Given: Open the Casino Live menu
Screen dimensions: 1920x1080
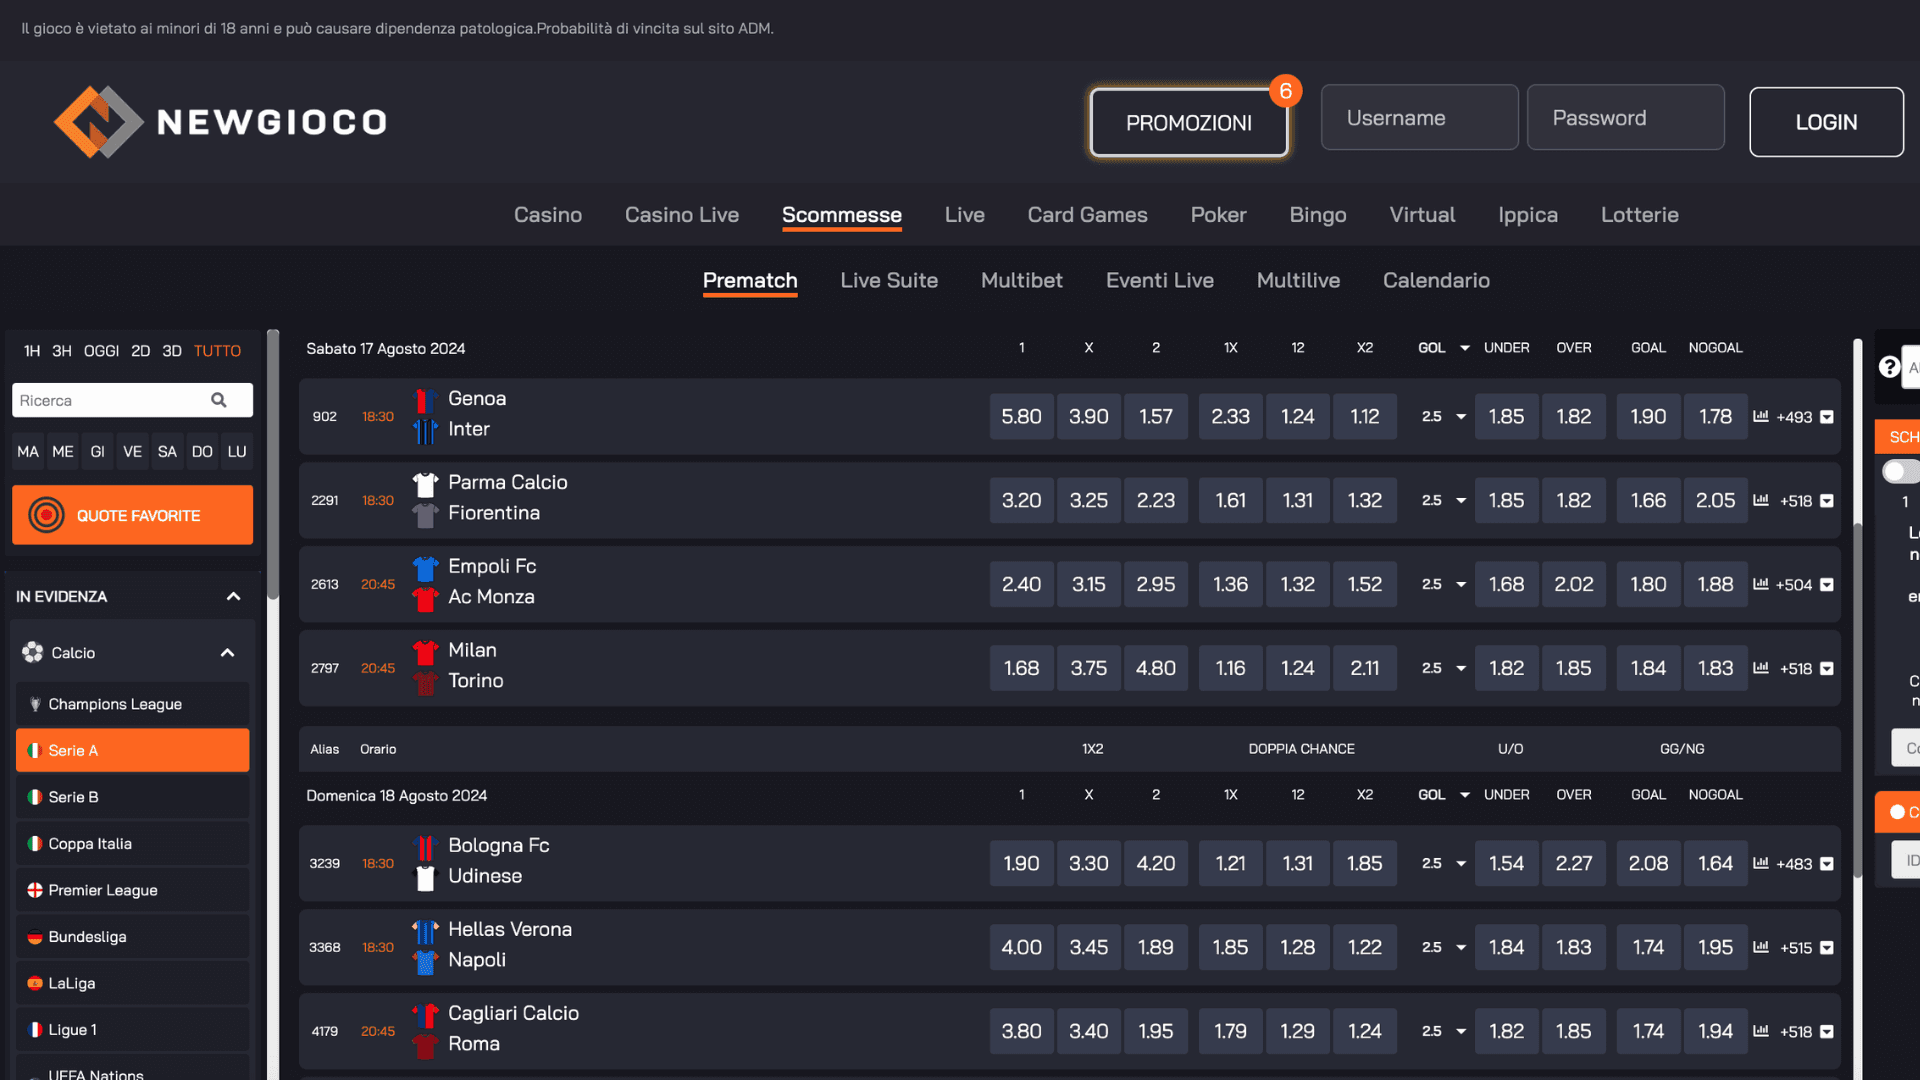Looking at the screenshot, I should click(682, 215).
